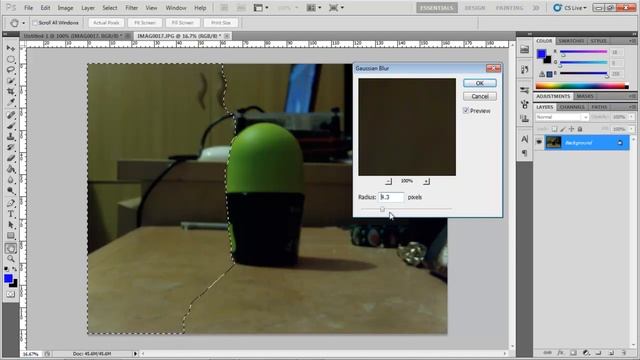
Task: Select the Paint Bucket tool
Action: (11, 169)
